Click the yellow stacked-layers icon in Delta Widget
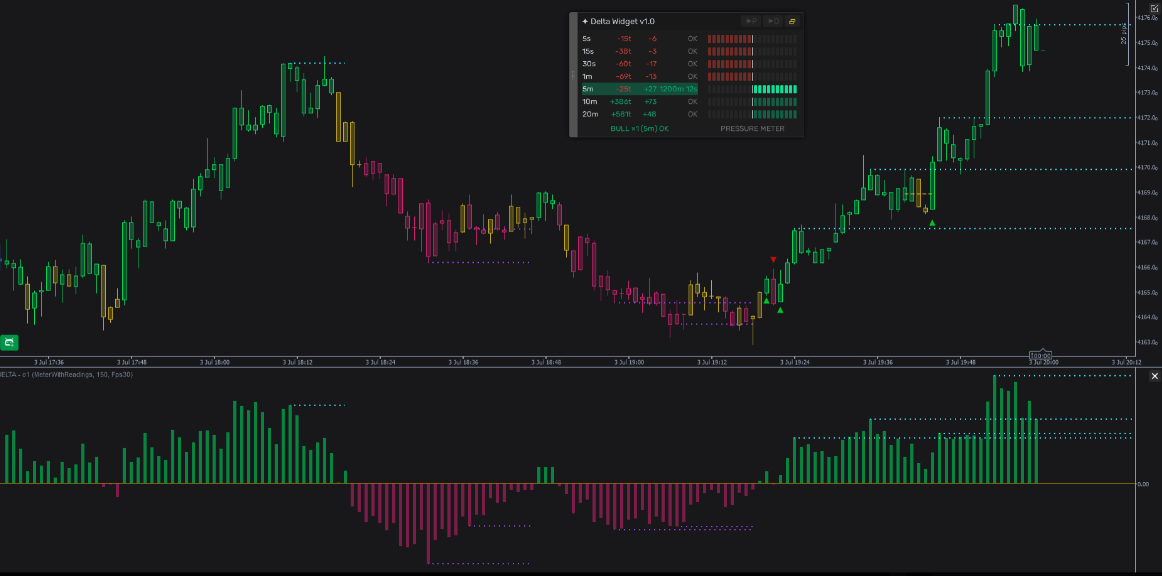This screenshot has height=576, width=1162. point(791,21)
